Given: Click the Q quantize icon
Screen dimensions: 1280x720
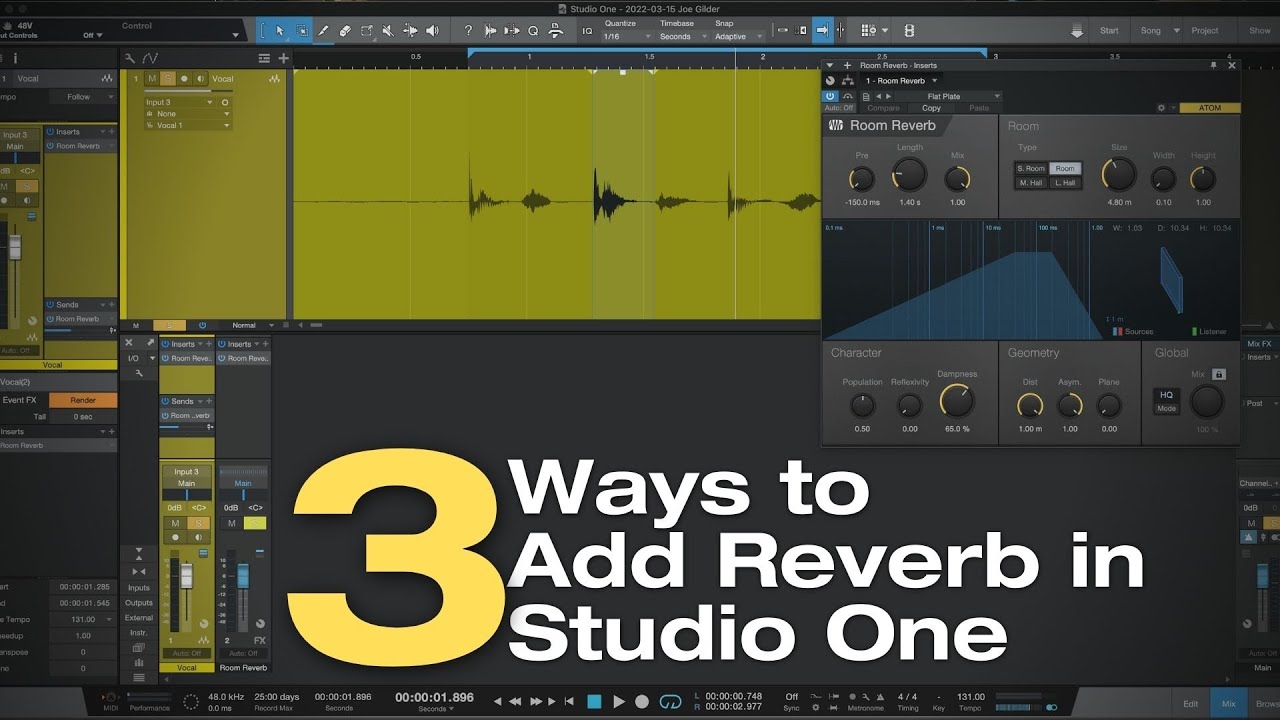Looking at the screenshot, I should [533, 31].
